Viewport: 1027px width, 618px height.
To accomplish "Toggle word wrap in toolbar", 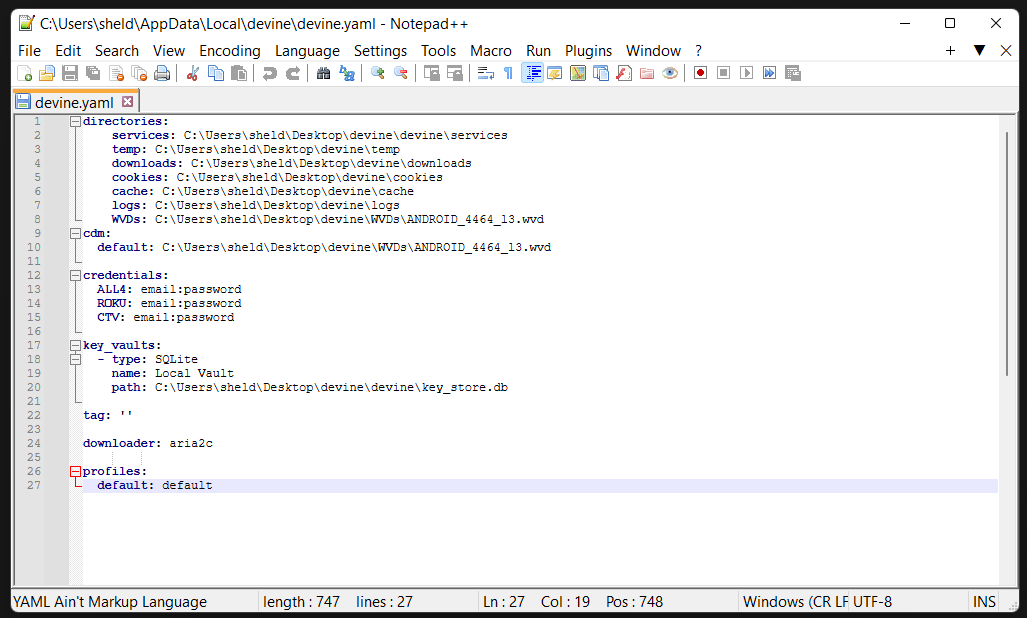I will point(485,73).
